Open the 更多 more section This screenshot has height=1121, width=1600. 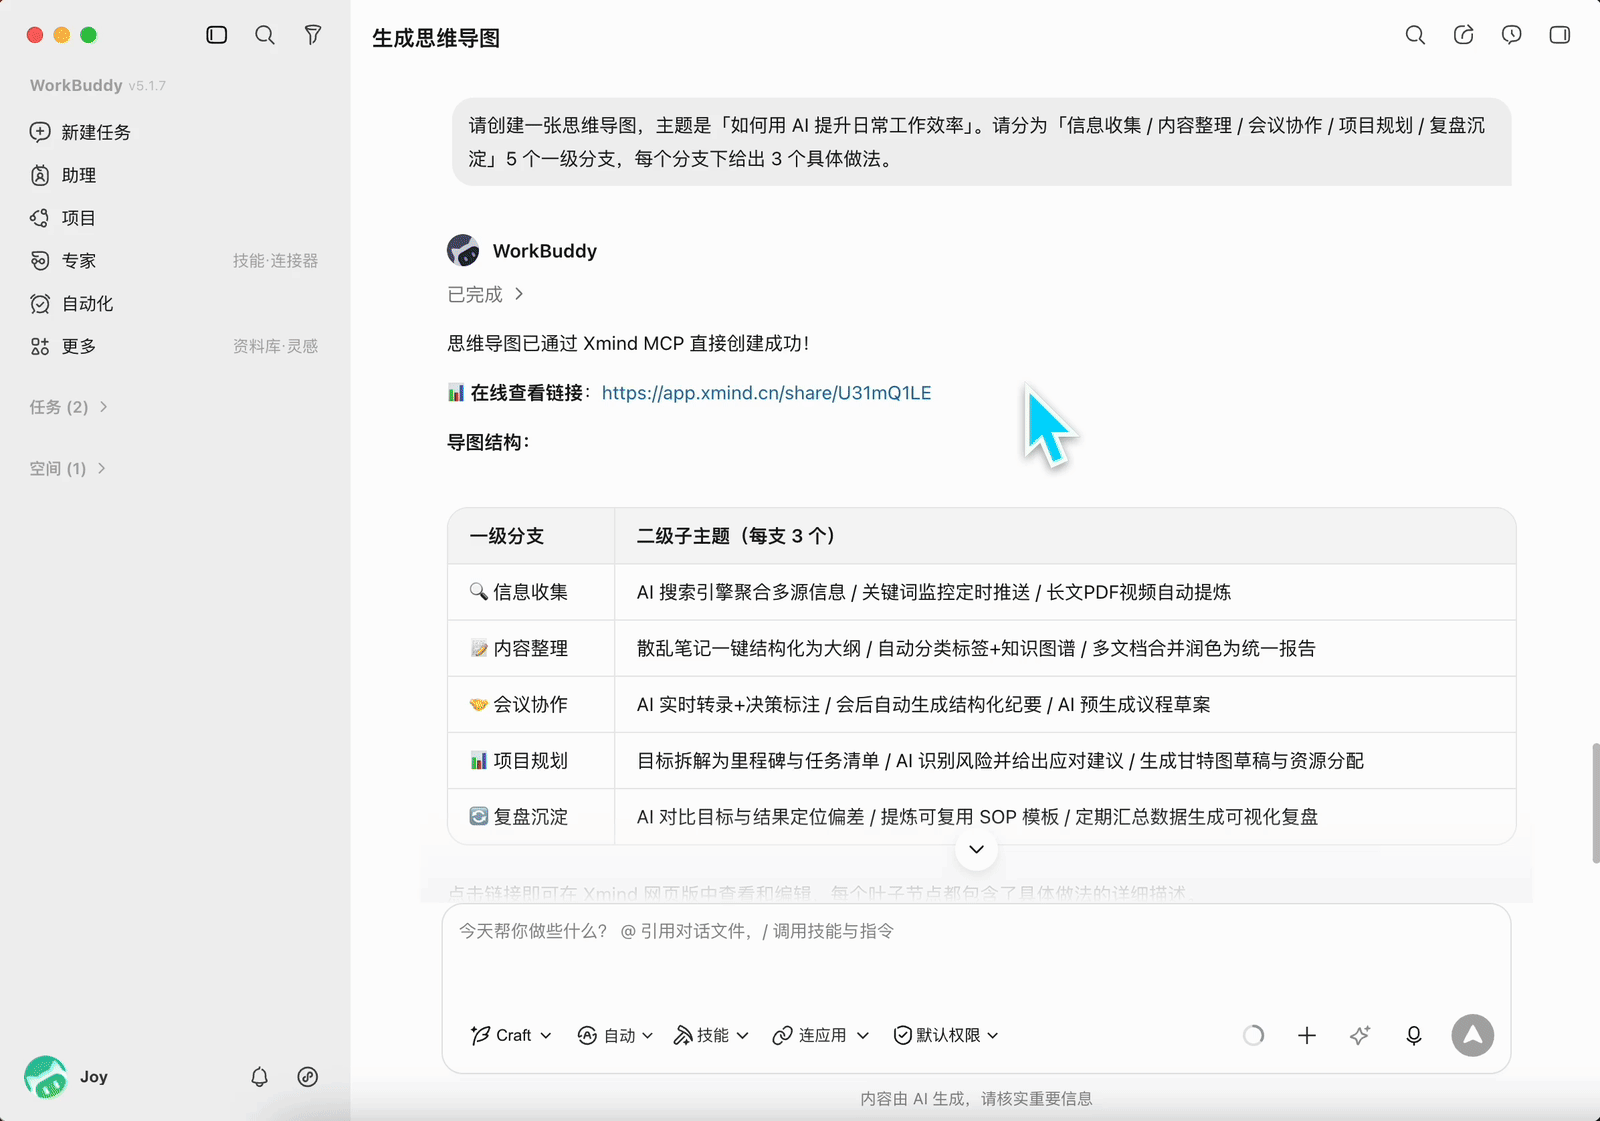point(64,347)
